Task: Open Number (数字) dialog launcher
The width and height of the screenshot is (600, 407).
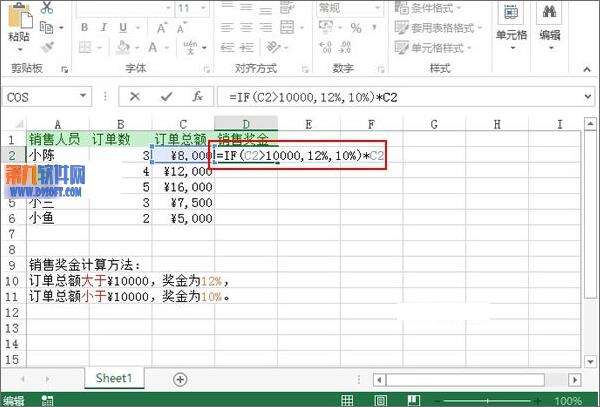Action: click(x=381, y=70)
